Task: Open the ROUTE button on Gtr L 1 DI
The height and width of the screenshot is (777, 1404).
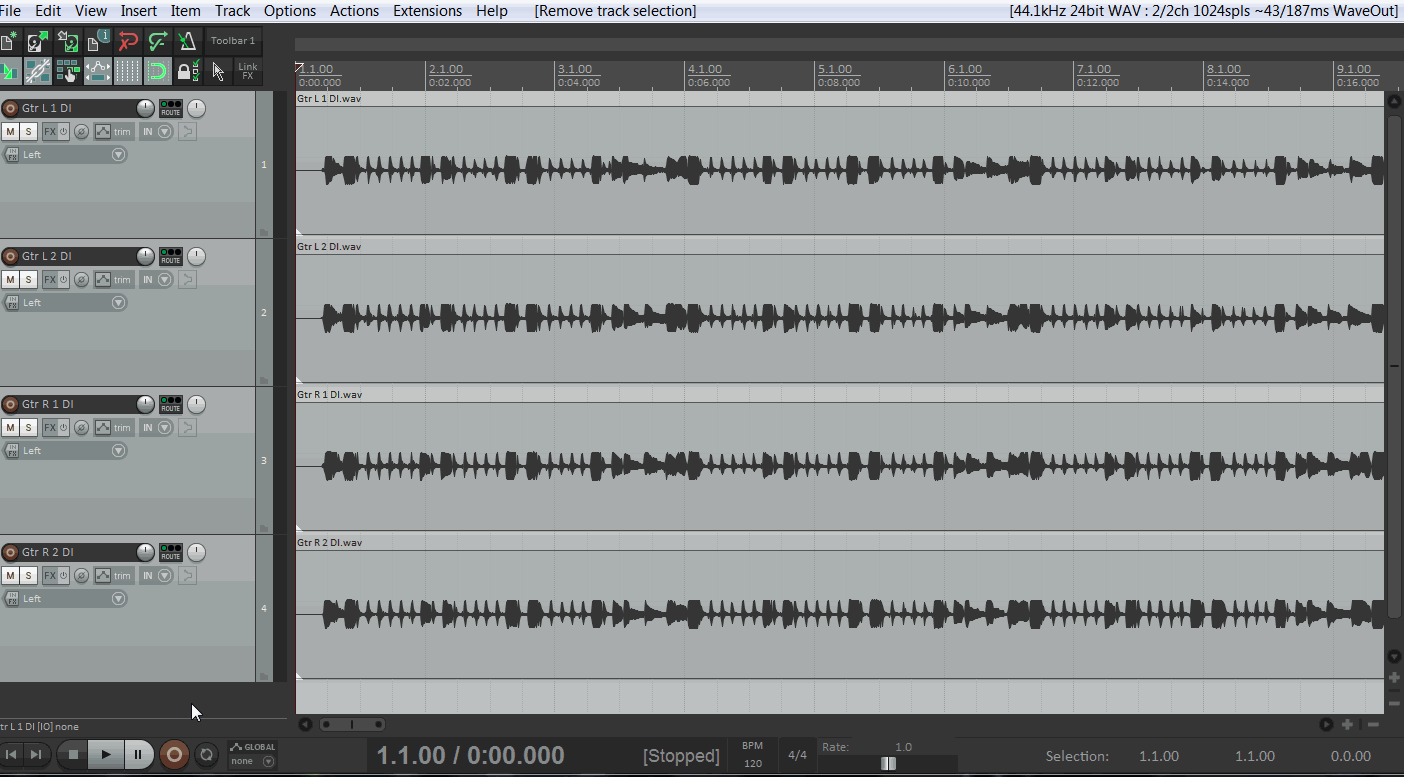Action: pyautogui.click(x=171, y=108)
